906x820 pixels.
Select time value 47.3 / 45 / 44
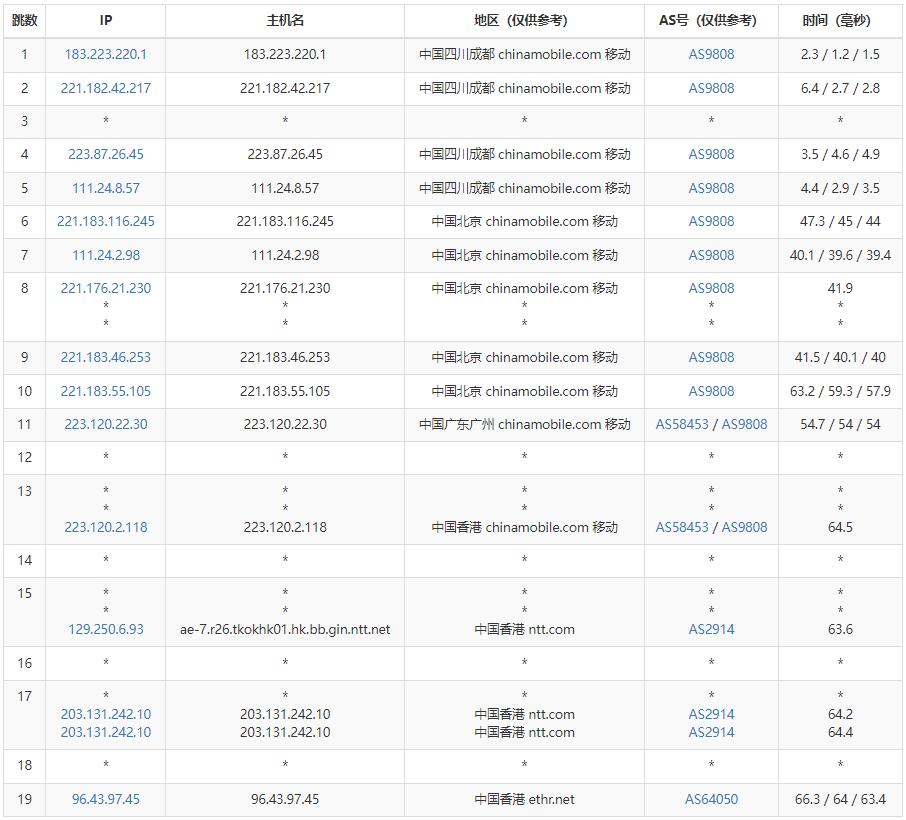(840, 221)
